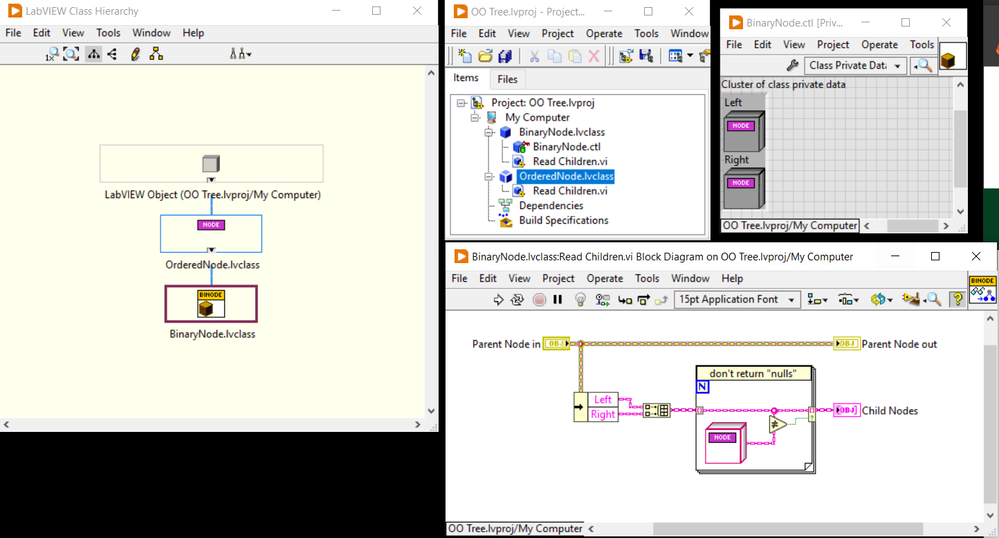This screenshot has width=999, height=538.
Task: Click the Clean Up Diagram broom icon
Action: pyautogui.click(x=911, y=300)
